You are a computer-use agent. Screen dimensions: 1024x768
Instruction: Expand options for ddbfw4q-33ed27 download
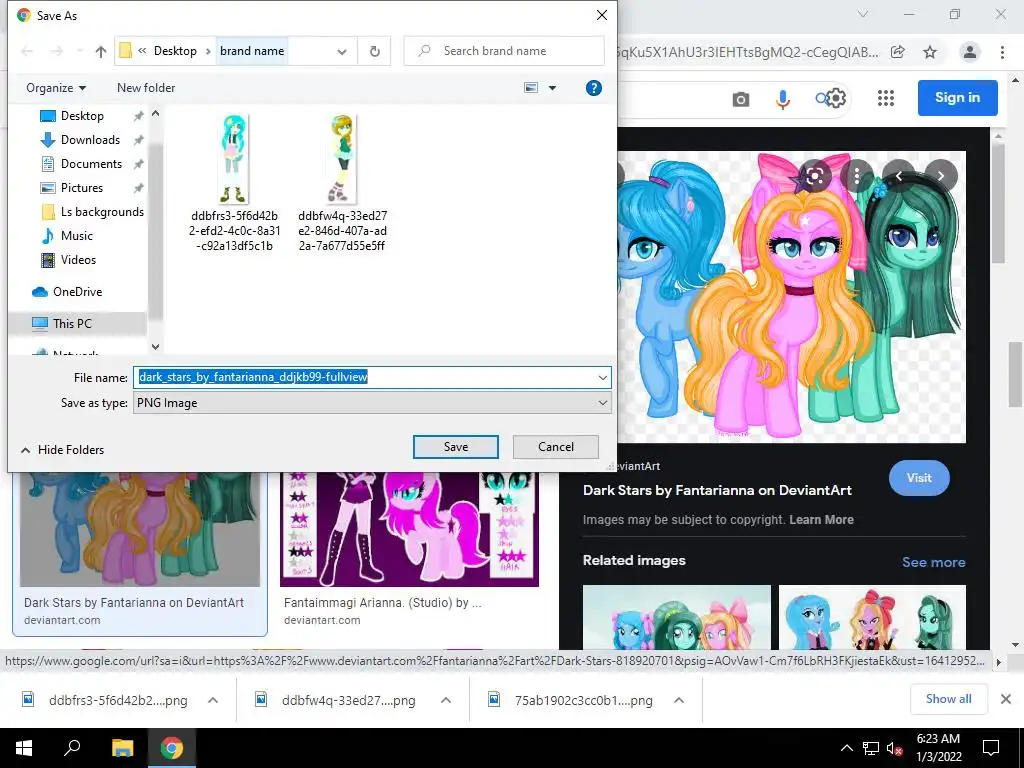coord(446,700)
